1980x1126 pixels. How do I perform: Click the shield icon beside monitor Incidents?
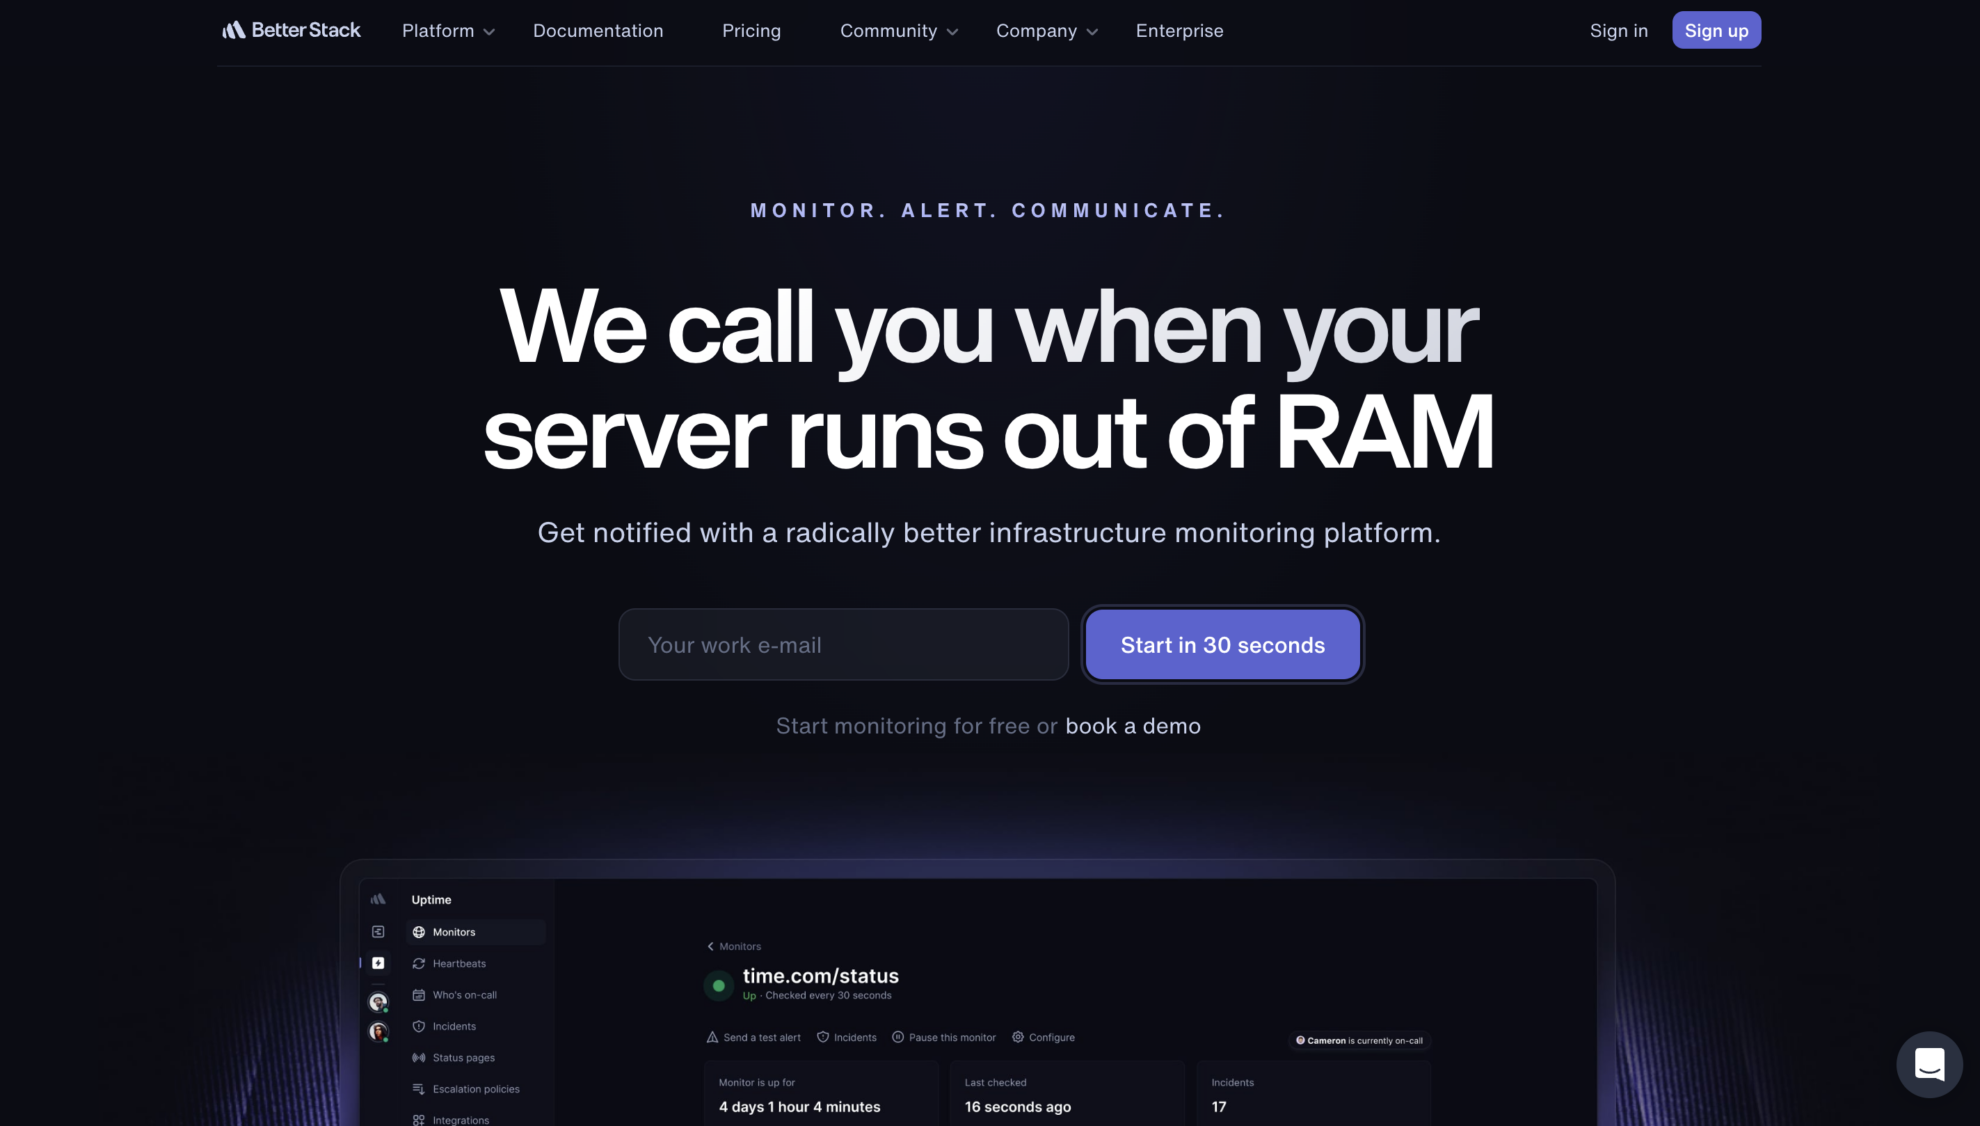click(x=823, y=1037)
